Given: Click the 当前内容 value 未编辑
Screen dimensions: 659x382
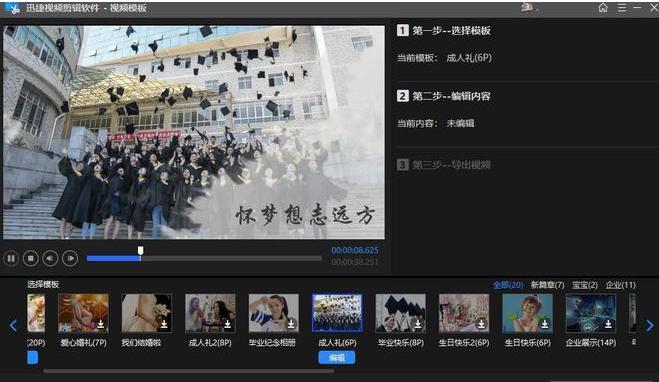Looking at the screenshot, I should [x=460, y=123].
